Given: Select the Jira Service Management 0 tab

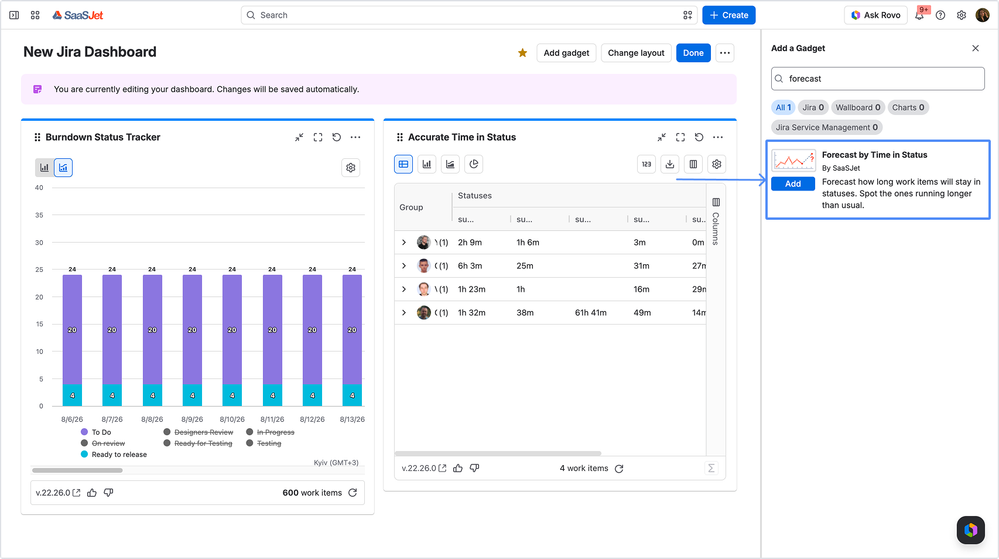Looking at the screenshot, I should [x=826, y=127].
